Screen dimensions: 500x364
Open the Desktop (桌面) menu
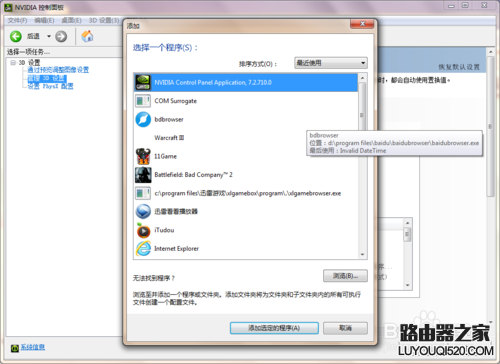(71, 21)
